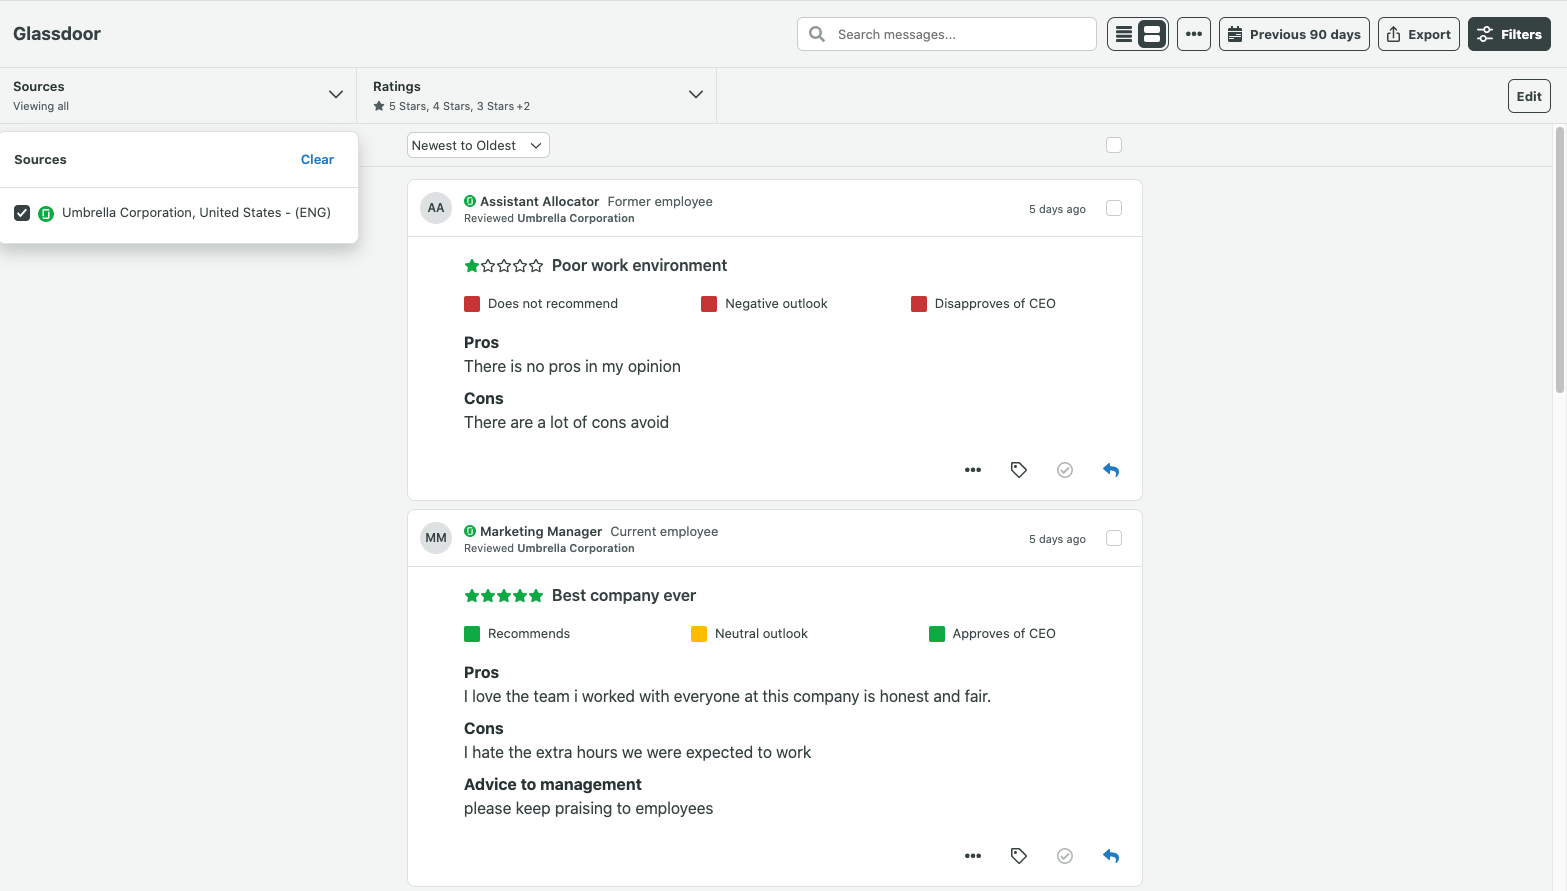
Task: Clear the selected sources
Action: point(317,159)
